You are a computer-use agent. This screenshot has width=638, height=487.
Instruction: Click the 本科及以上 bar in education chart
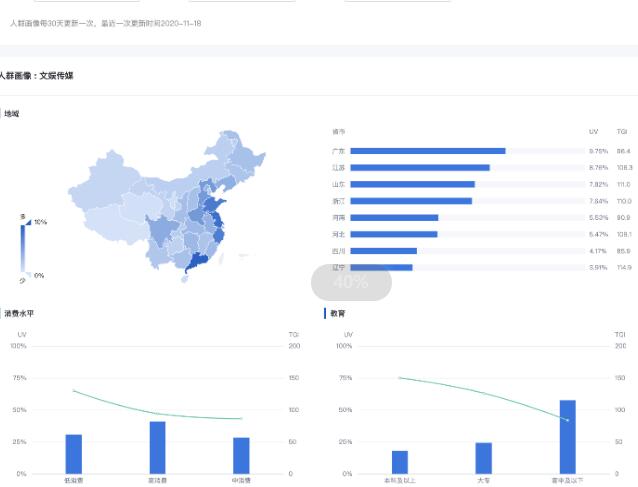(x=400, y=462)
